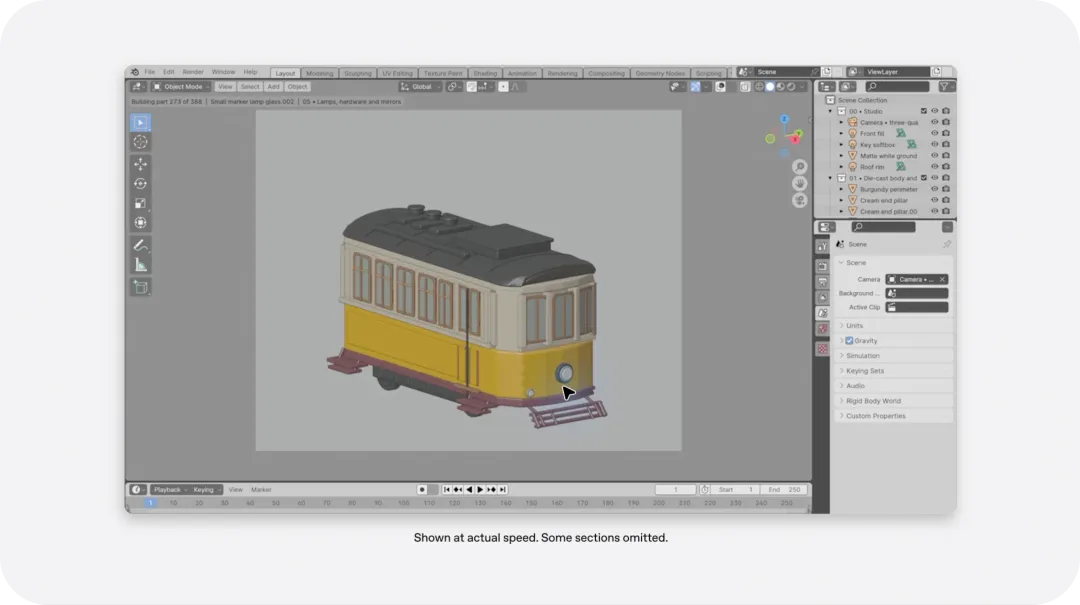Image resolution: width=1080 pixels, height=605 pixels.
Task: Open the Render menu
Action: 193,72
